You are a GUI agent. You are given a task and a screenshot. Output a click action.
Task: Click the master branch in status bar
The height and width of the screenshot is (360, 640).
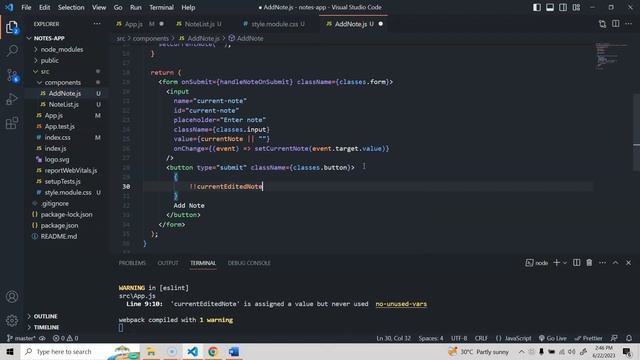[21, 338]
